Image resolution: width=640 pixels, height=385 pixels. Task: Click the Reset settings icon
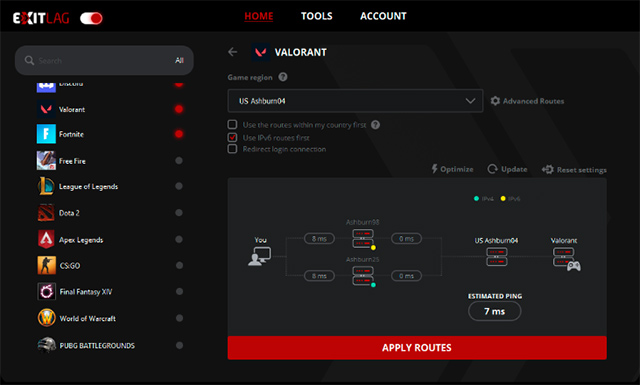pyautogui.click(x=548, y=169)
